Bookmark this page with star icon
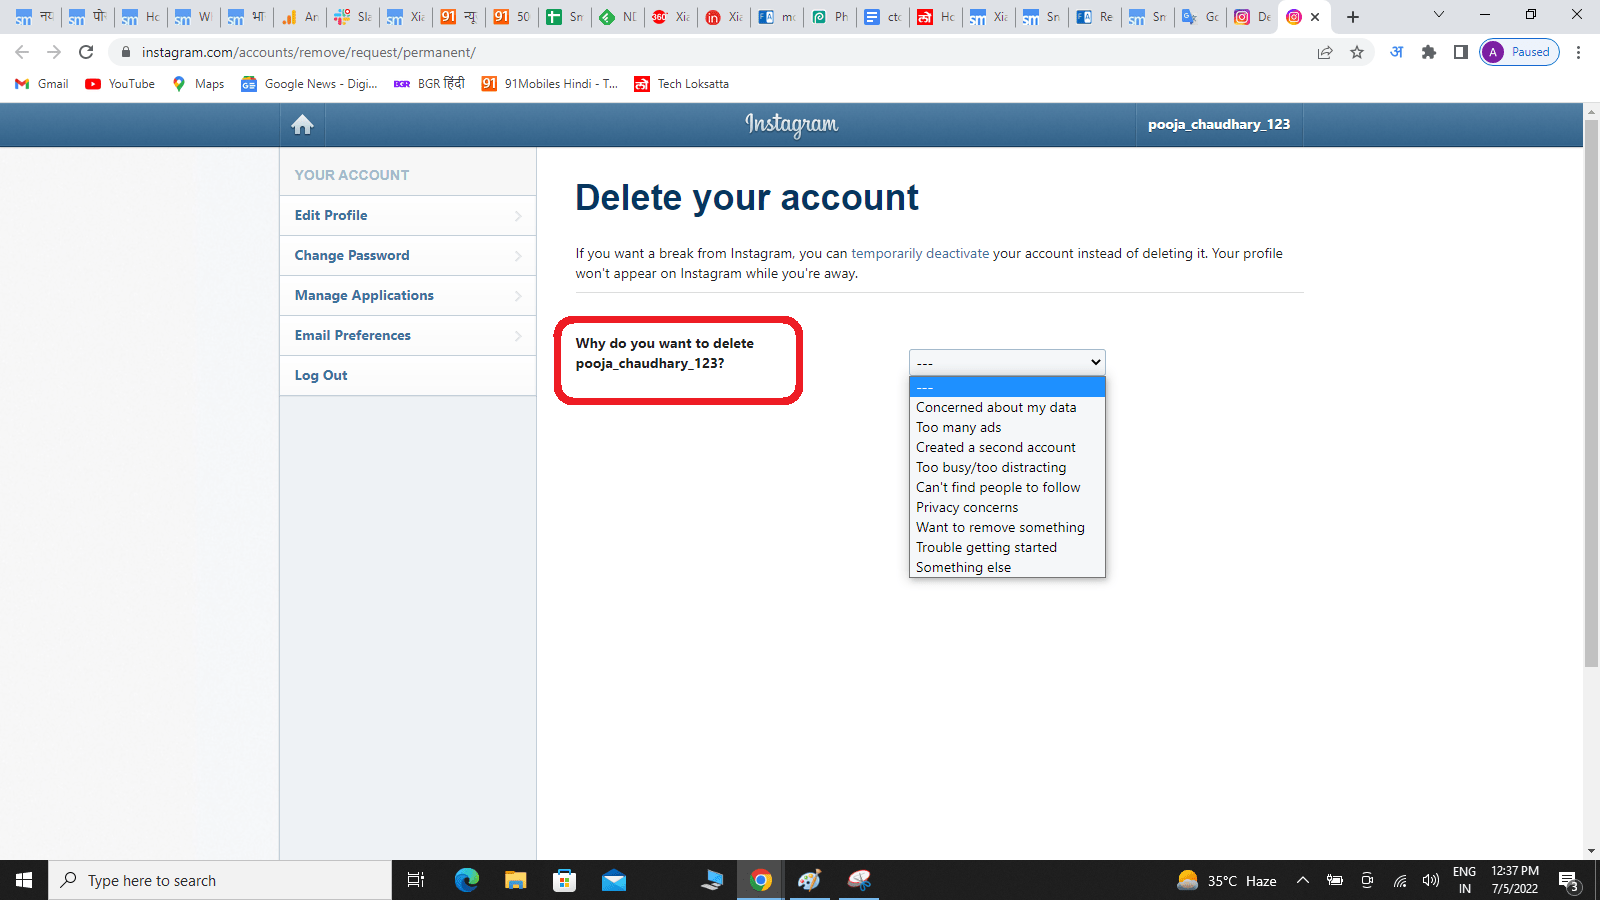Screen dimensions: 1600x900 click(x=1357, y=52)
